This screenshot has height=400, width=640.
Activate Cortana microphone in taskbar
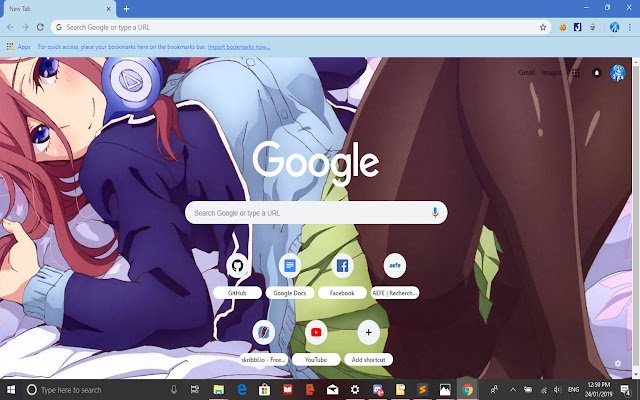click(x=173, y=390)
